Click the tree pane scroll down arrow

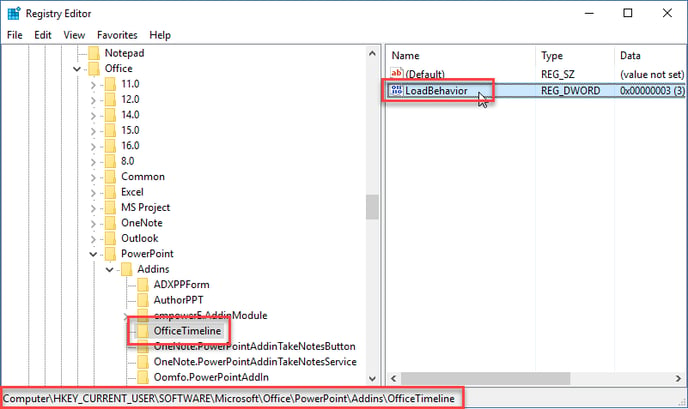point(372,379)
